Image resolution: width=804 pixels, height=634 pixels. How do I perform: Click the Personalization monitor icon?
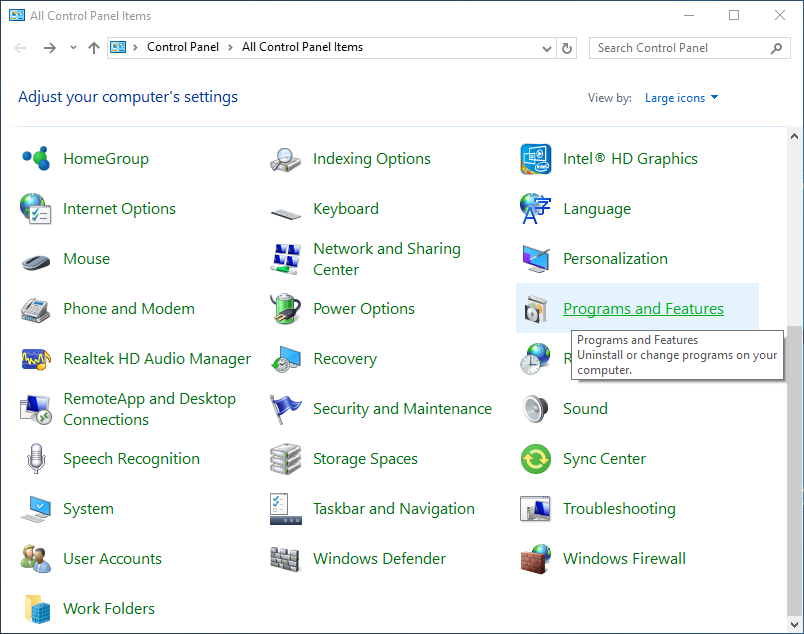point(536,259)
